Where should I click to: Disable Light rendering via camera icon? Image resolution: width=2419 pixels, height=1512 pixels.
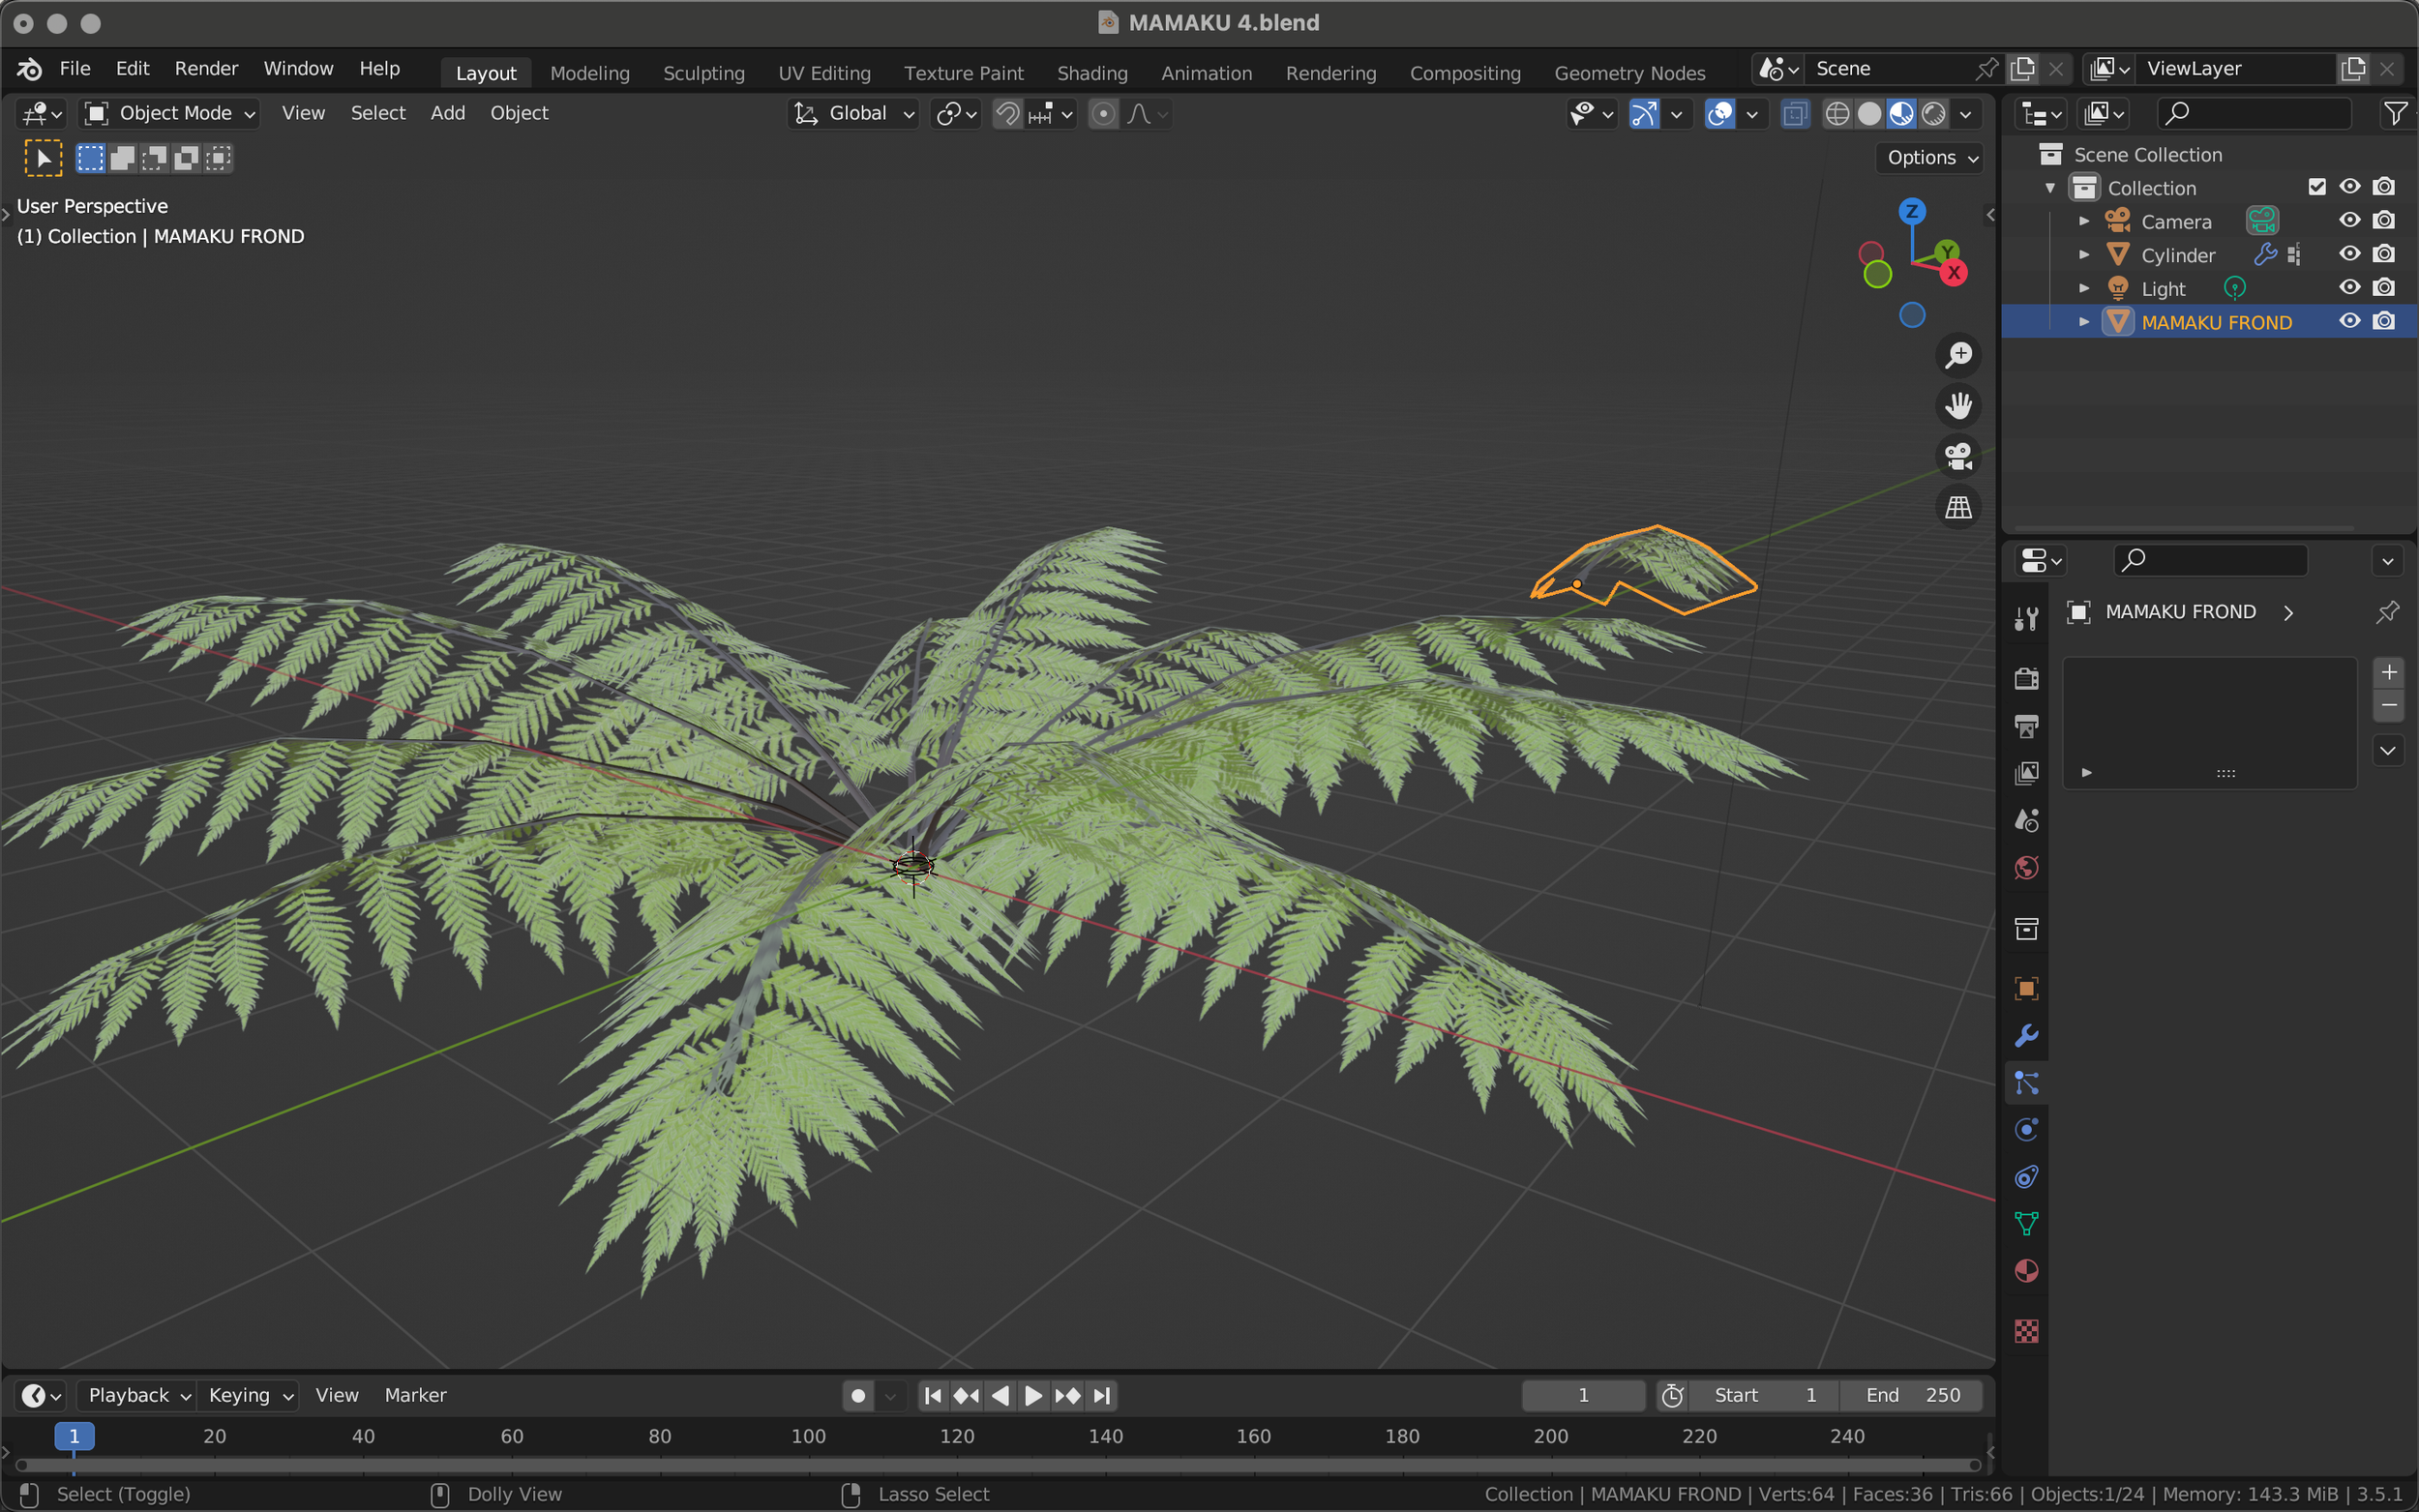click(x=2384, y=288)
